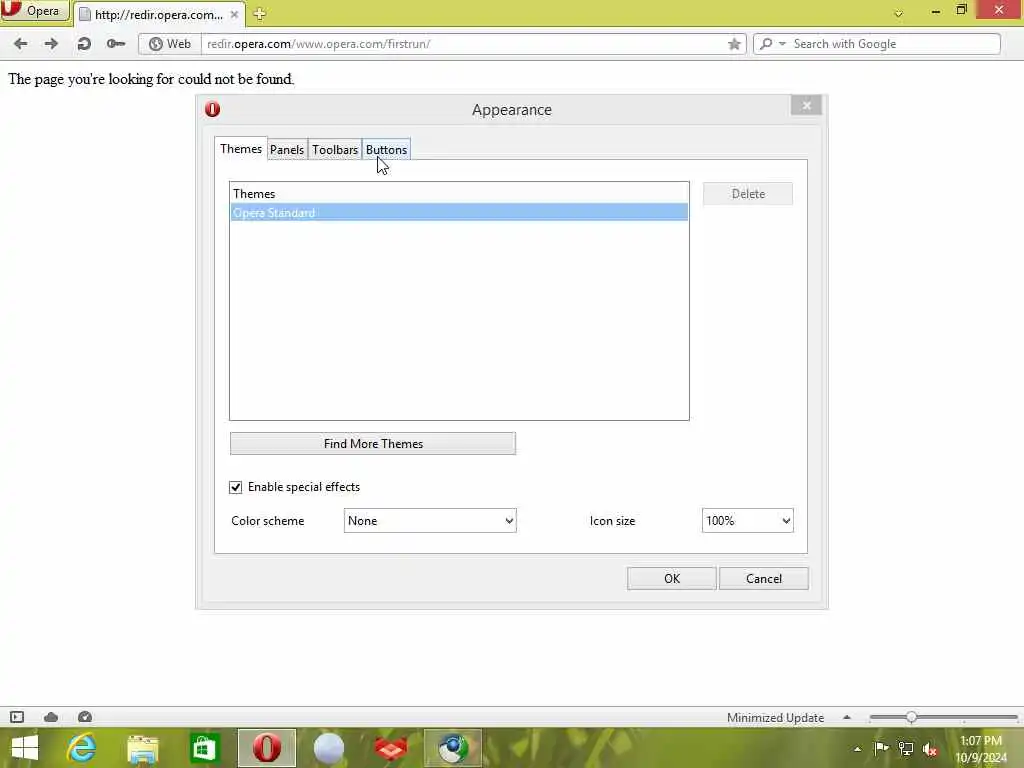Switch to the Themes tab

[x=240, y=149]
